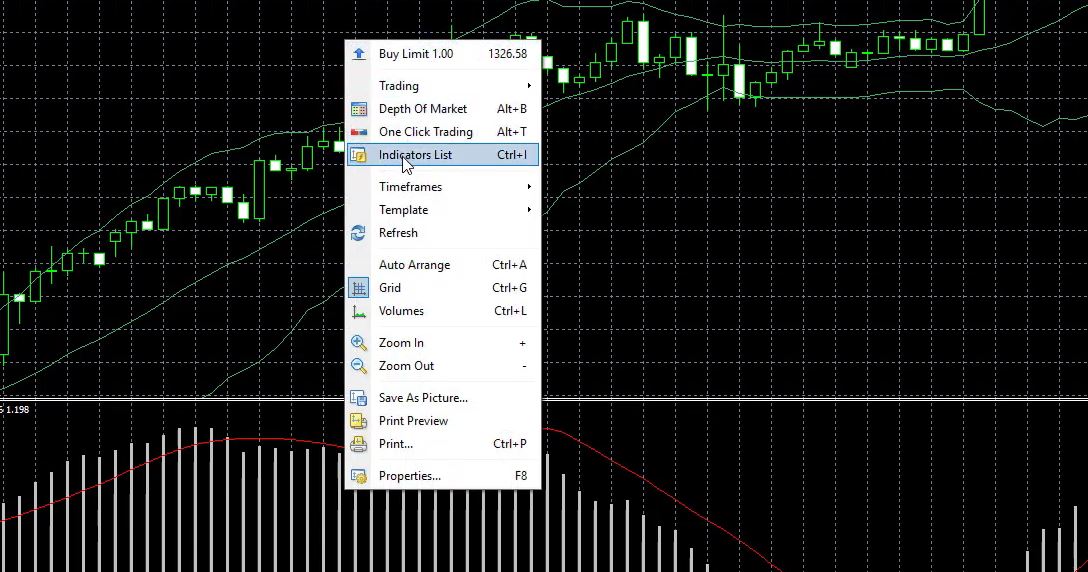
Task: Toggle Volumes display on chart
Action: [401, 311]
